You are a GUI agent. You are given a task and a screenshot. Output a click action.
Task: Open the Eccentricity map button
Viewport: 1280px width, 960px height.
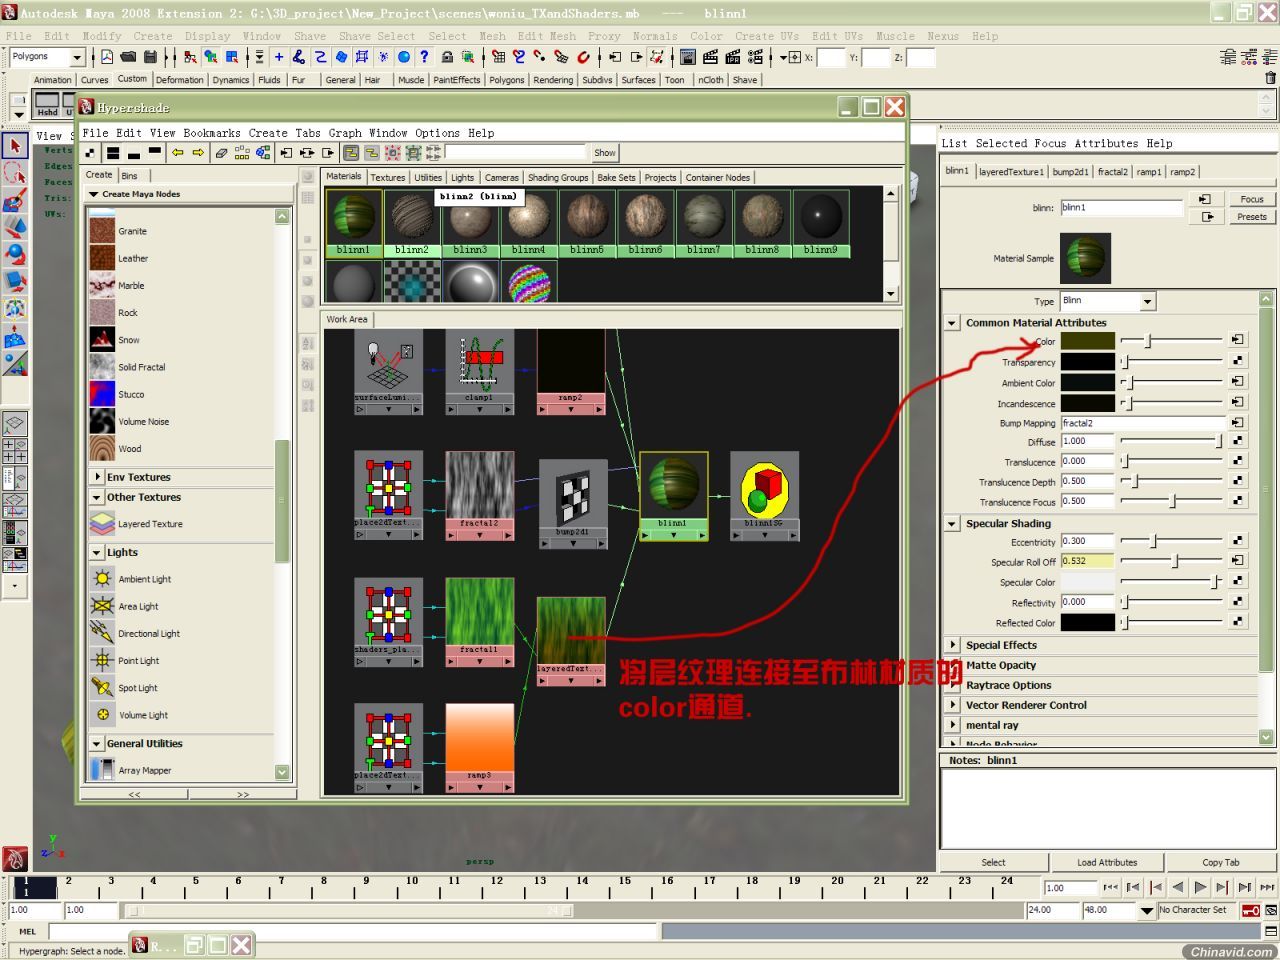[x=1238, y=541]
